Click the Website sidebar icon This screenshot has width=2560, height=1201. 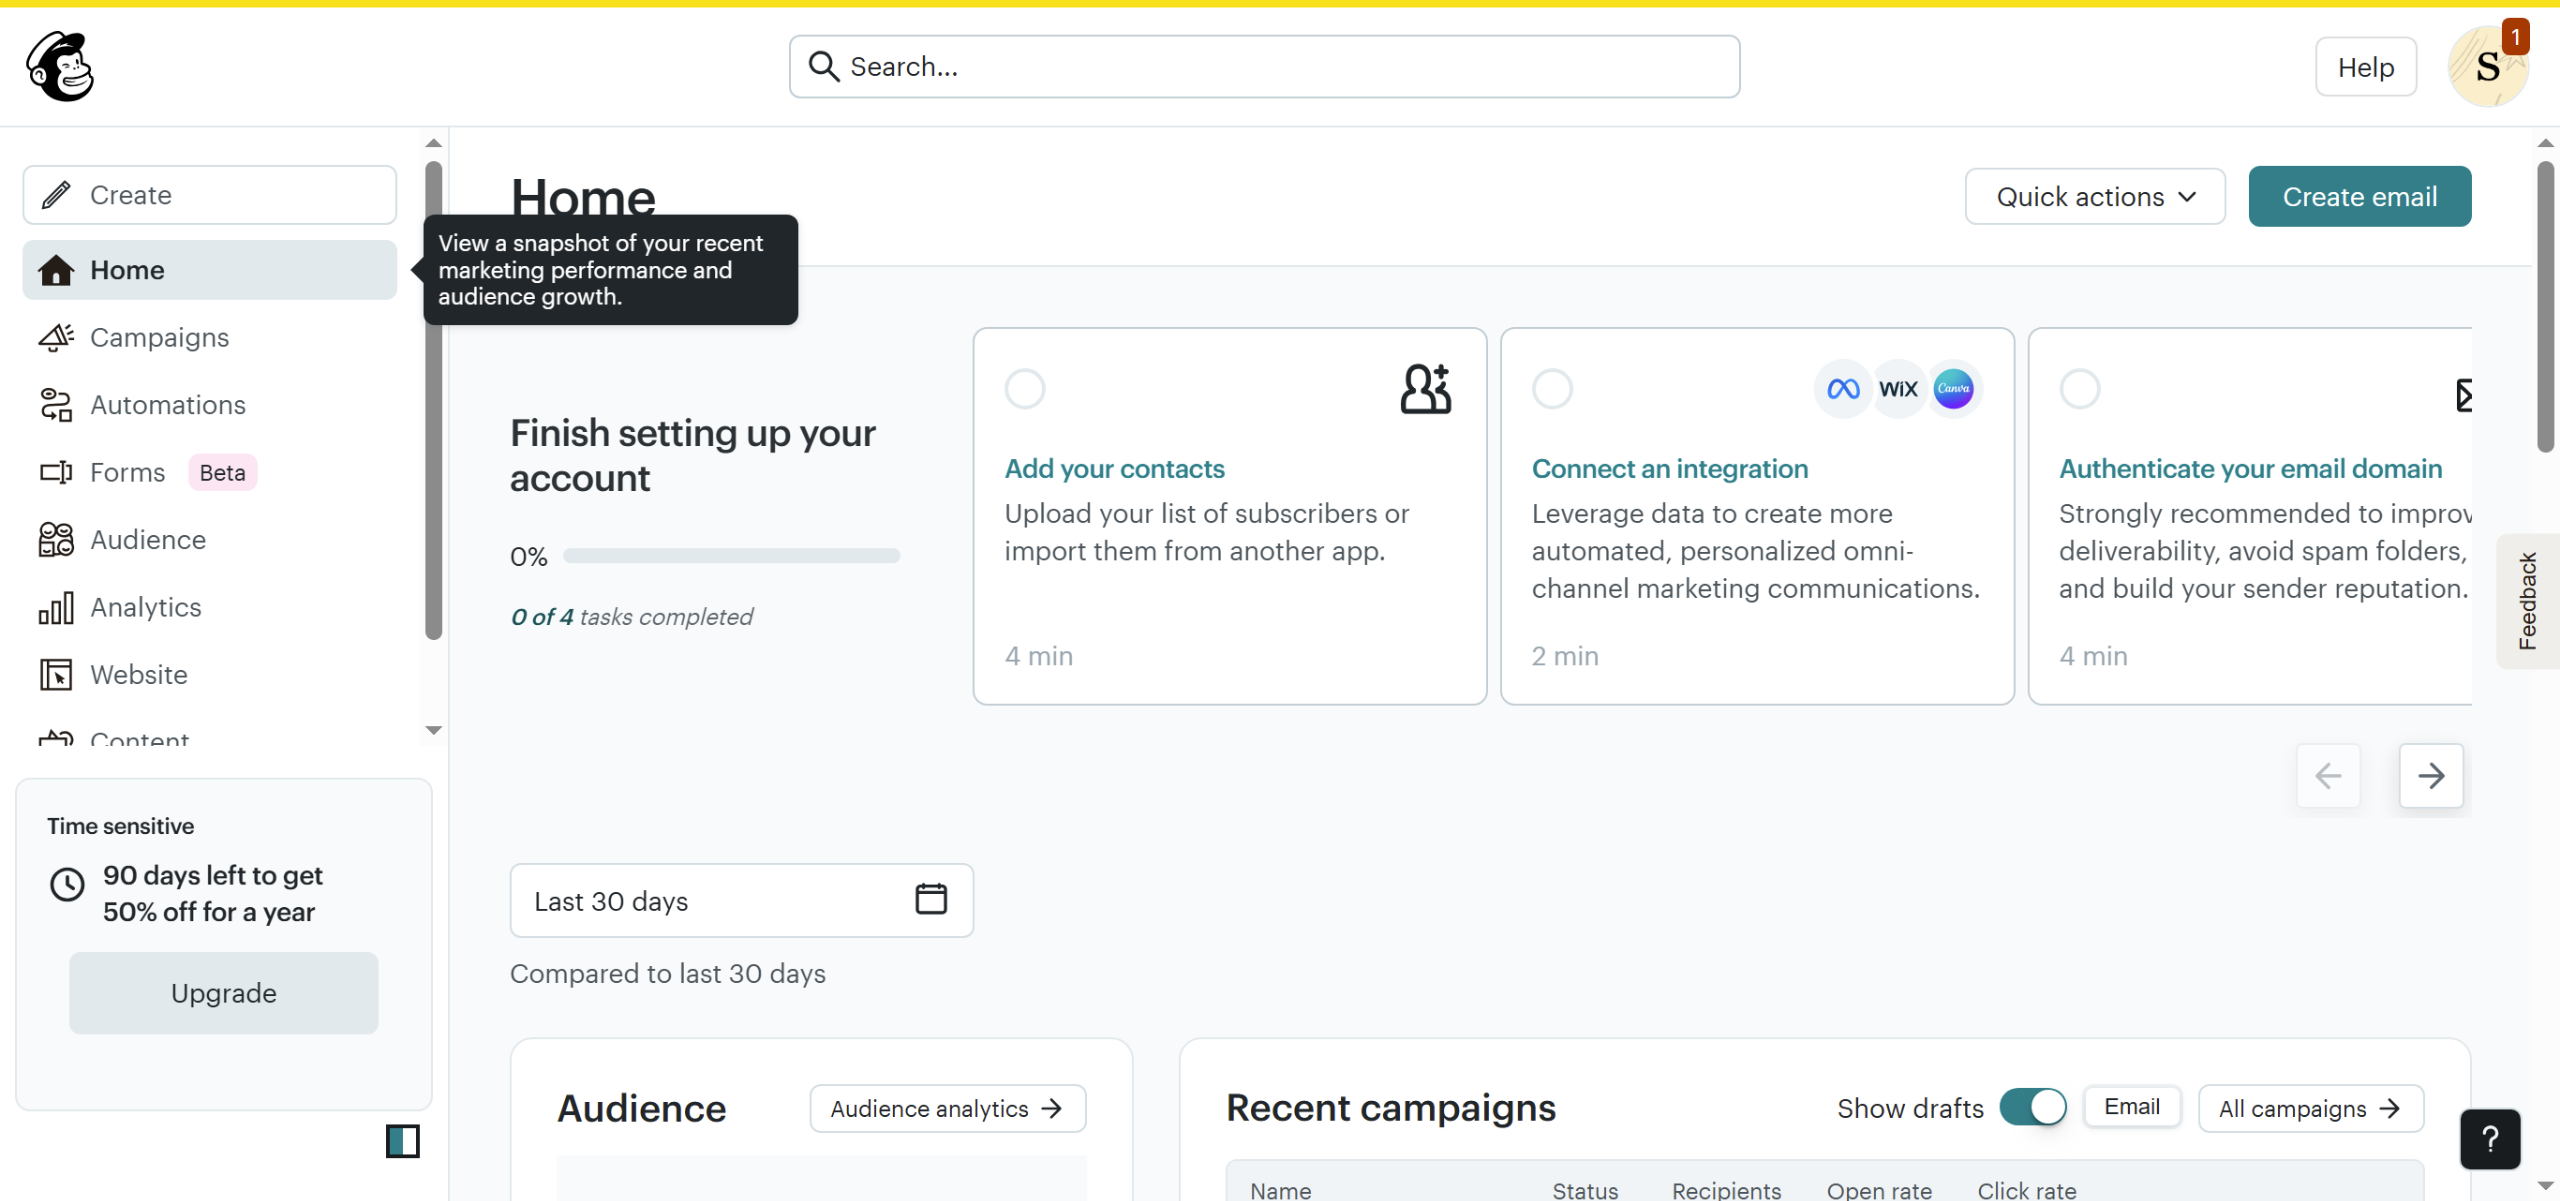[56, 675]
